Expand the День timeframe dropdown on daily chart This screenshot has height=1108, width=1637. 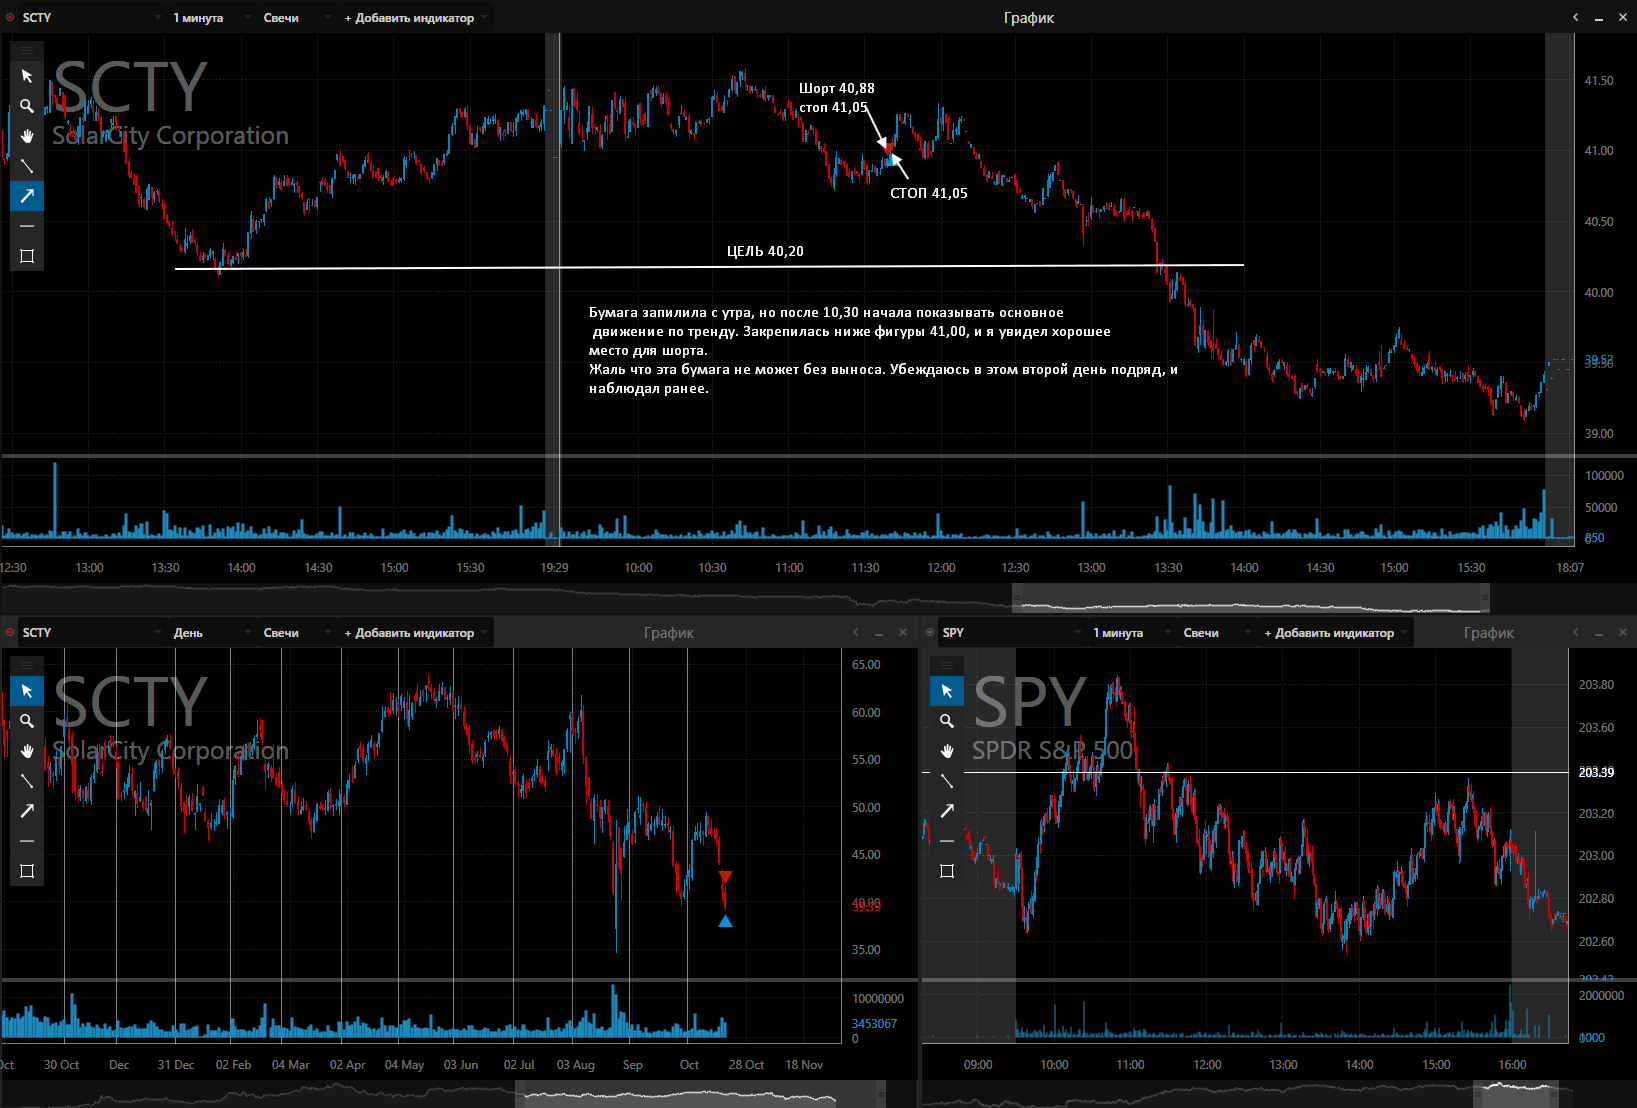pyautogui.click(x=209, y=632)
